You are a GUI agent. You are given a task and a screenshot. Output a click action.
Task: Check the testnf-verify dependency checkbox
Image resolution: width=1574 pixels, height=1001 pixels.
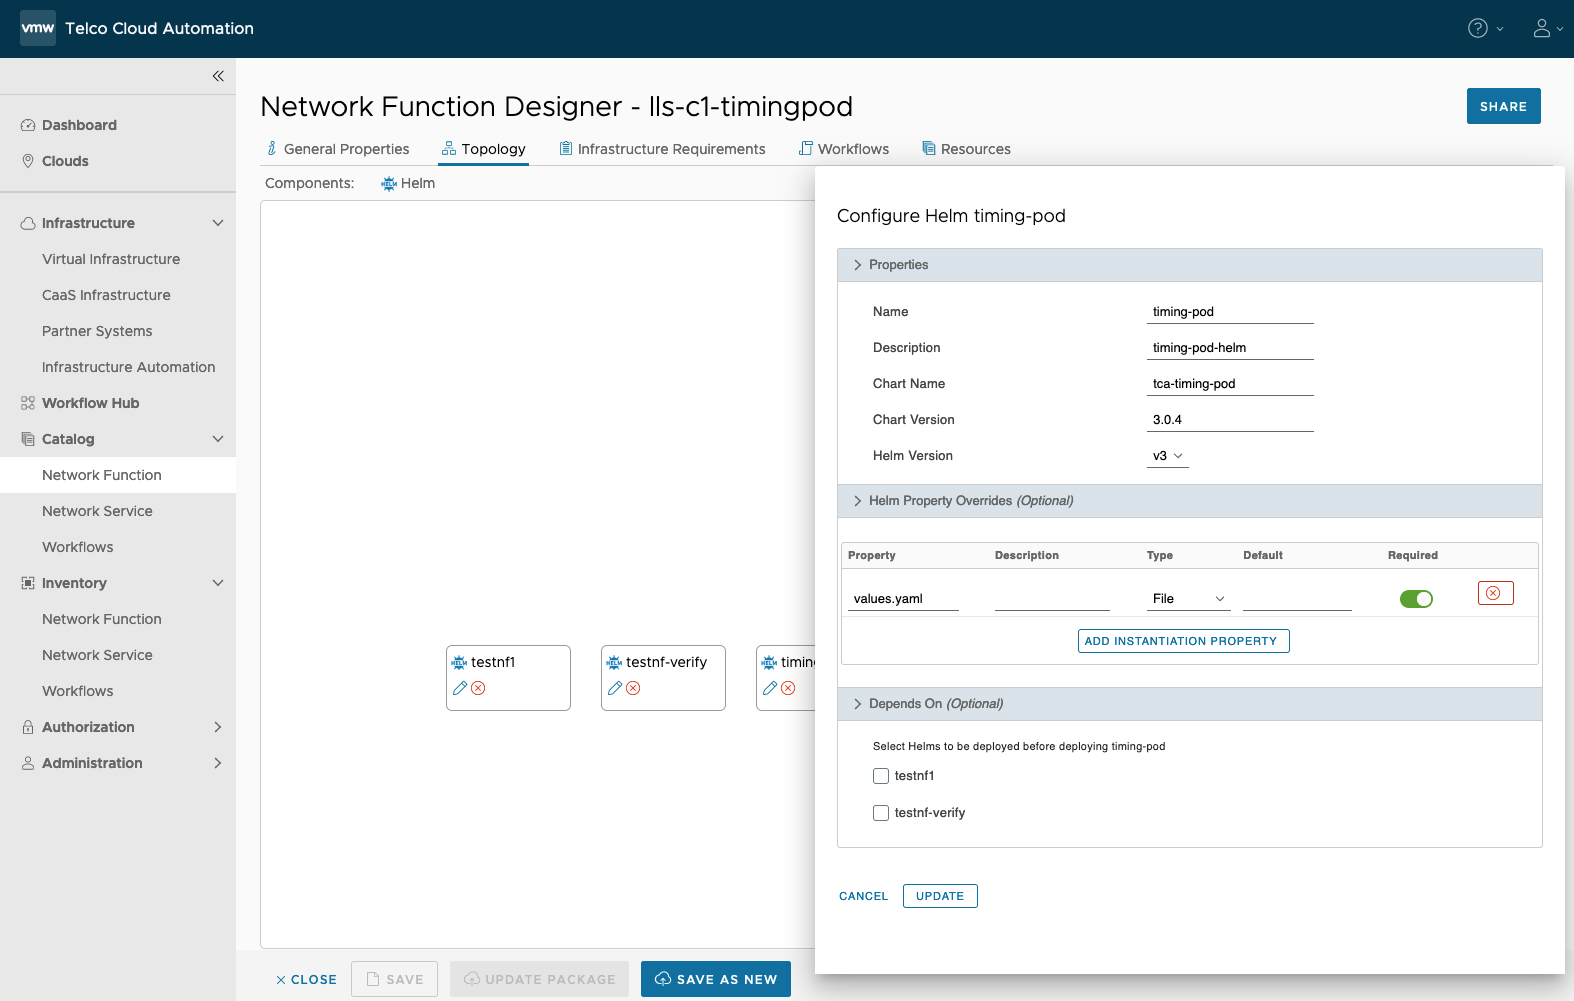[x=881, y=813]
